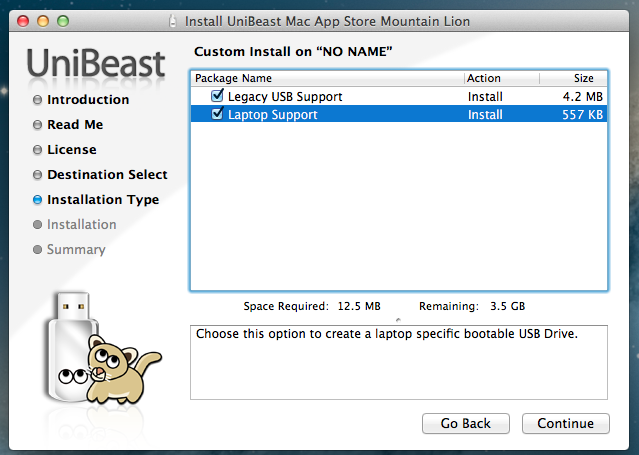Click the blue Installation Type bullet

37,200
